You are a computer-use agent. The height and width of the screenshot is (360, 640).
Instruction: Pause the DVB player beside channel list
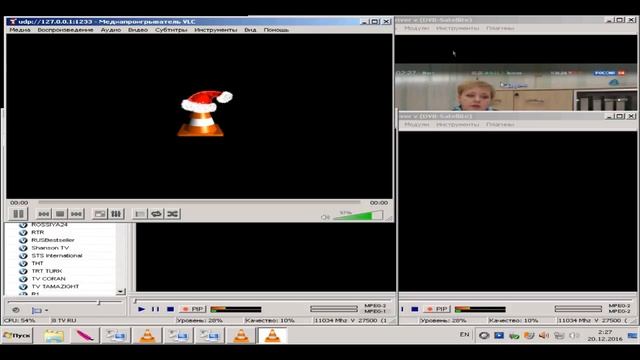[156, 309]
